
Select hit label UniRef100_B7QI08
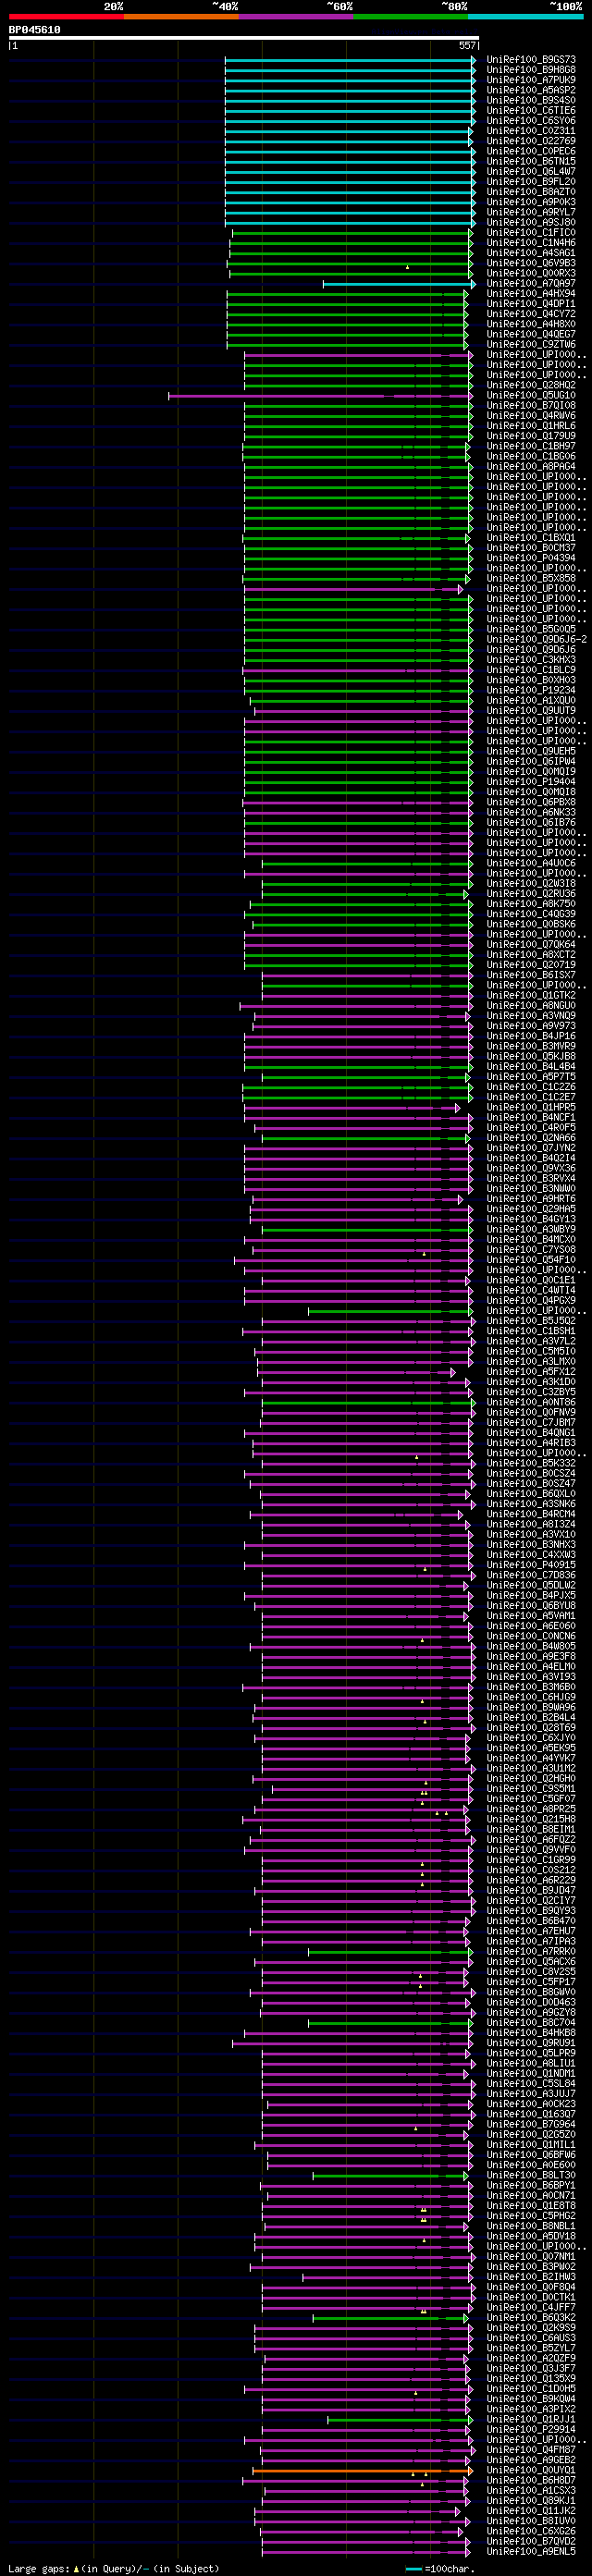[x=531, y=406]
